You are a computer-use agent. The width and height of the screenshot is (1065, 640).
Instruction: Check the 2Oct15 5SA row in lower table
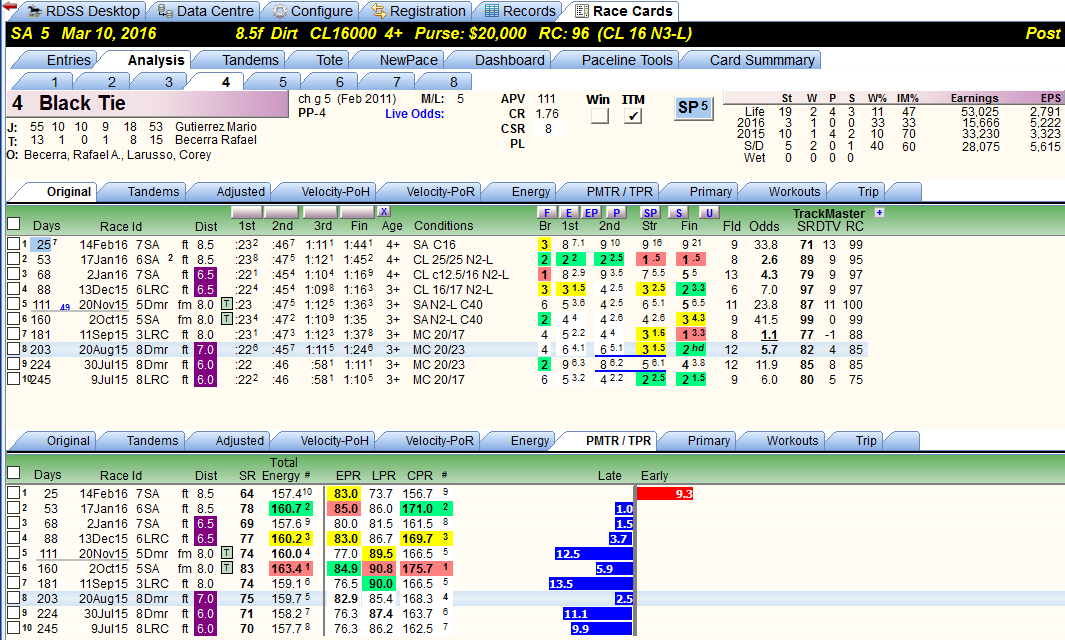click(x=14, y=567)
